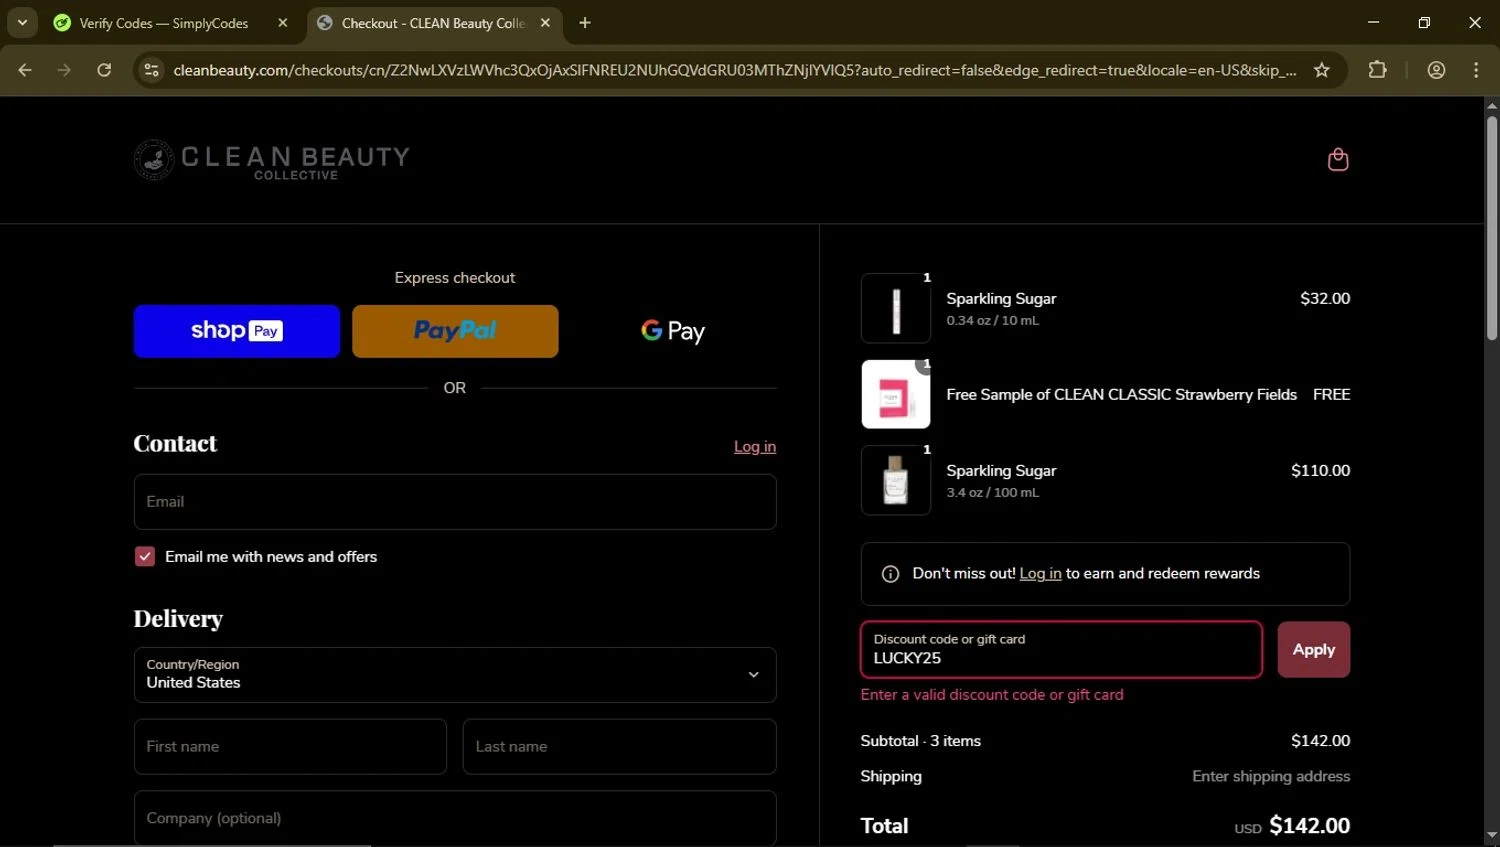
Task: Open the Chrome three-dot menu
Action: [1476, 70]
